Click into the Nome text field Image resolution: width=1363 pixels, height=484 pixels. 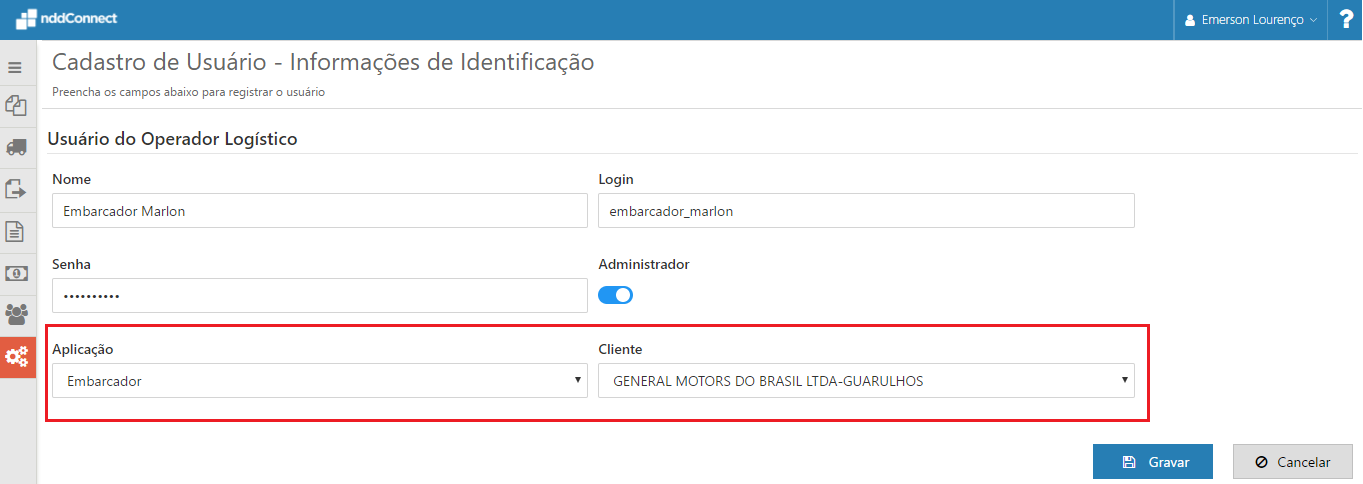coord(319,211)
